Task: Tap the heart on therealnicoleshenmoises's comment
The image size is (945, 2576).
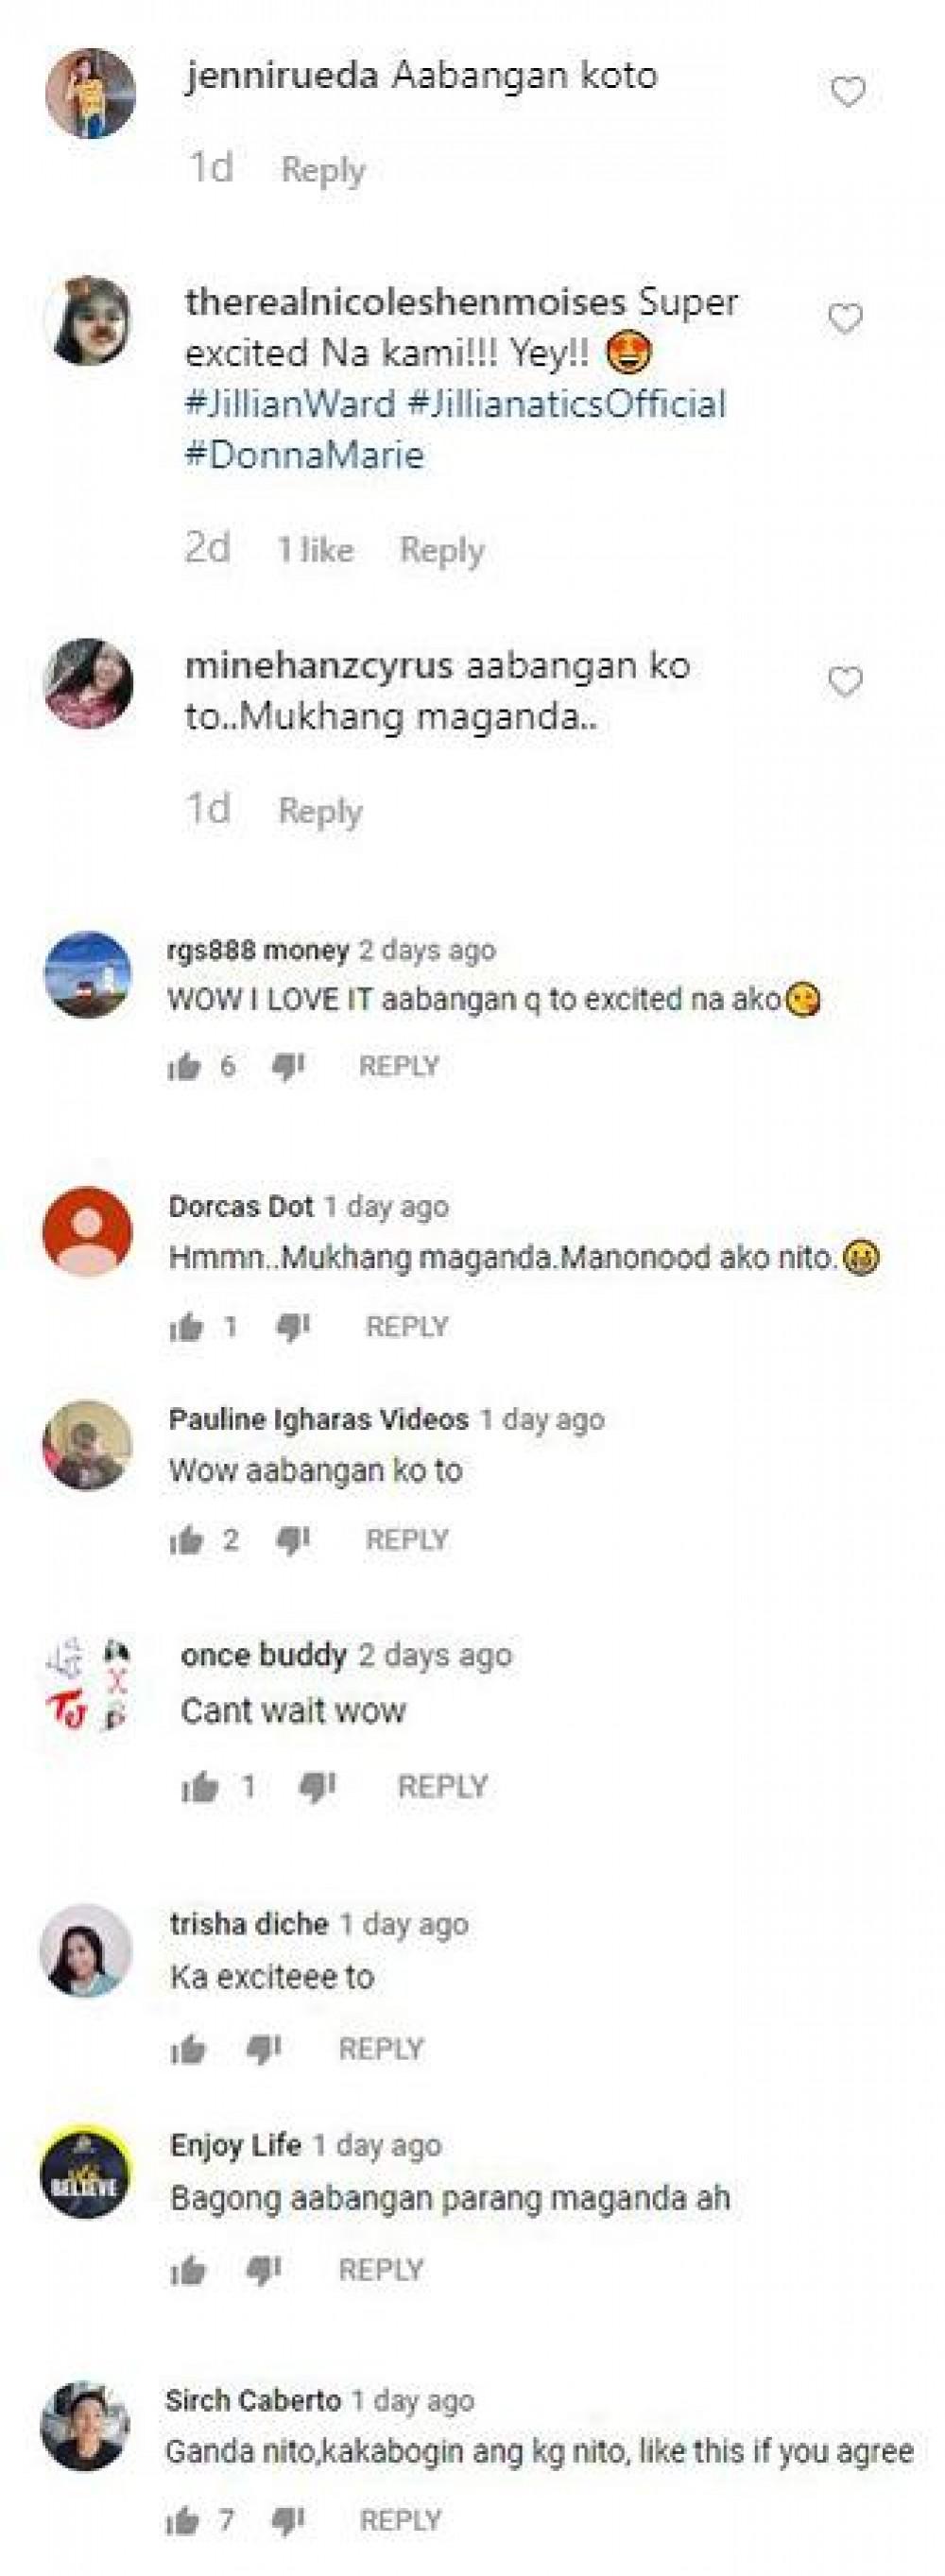Action: (845, 319)
